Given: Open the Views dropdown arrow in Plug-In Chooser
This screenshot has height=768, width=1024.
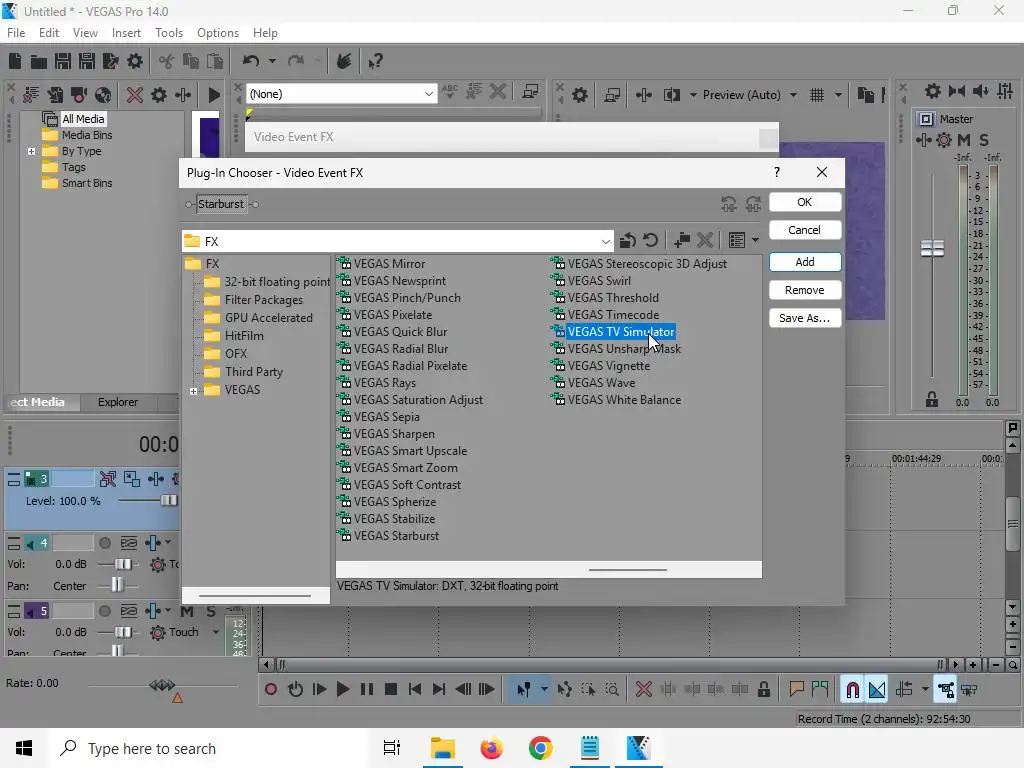Looking at the screenshot, I should [755, 240].
